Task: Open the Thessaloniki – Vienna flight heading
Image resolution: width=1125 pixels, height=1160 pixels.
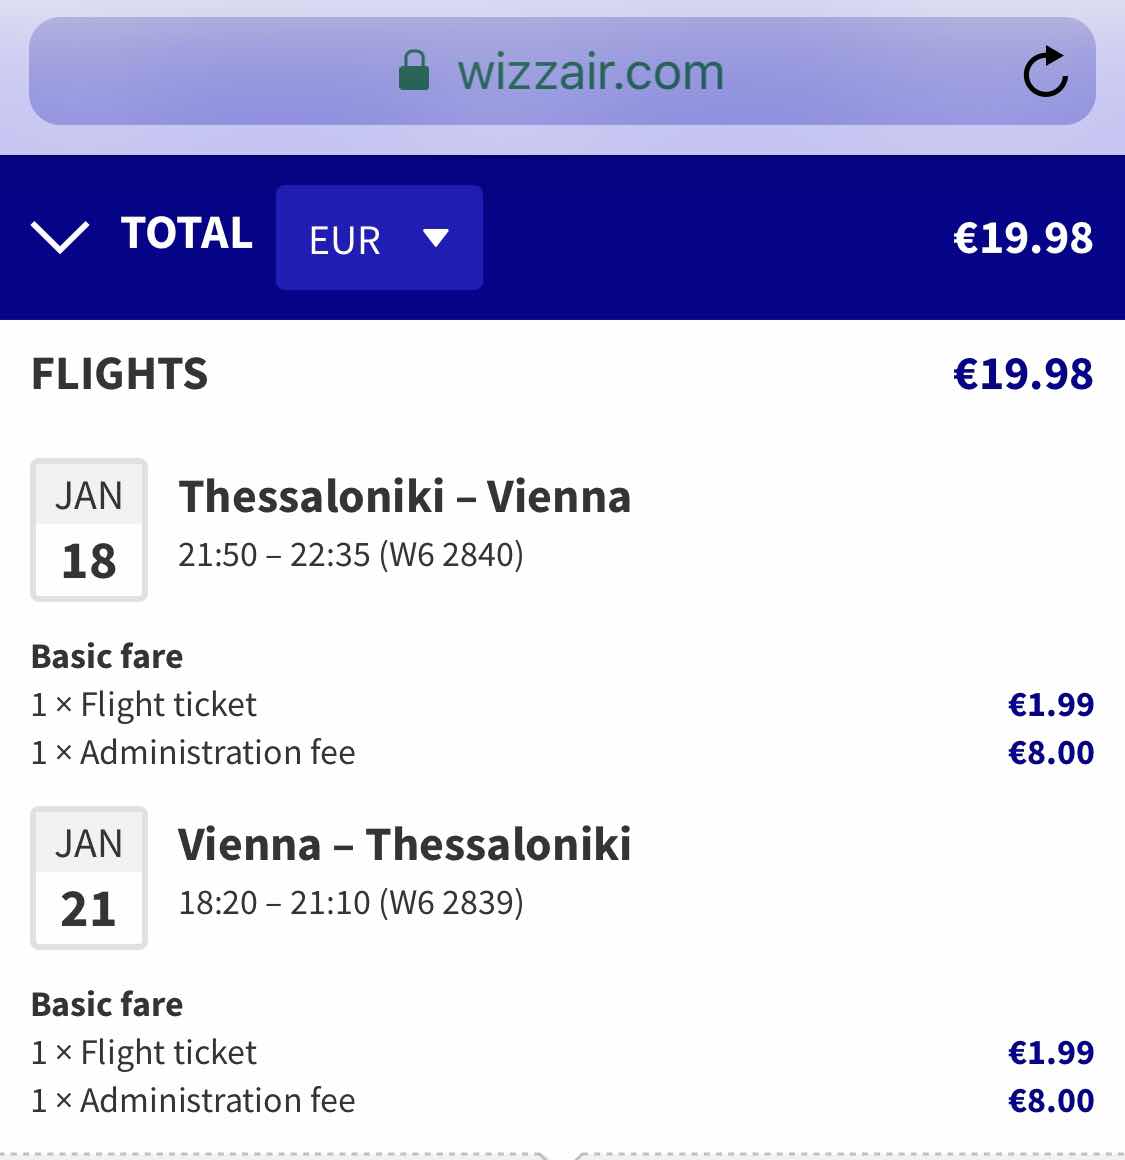Action: 405,496
